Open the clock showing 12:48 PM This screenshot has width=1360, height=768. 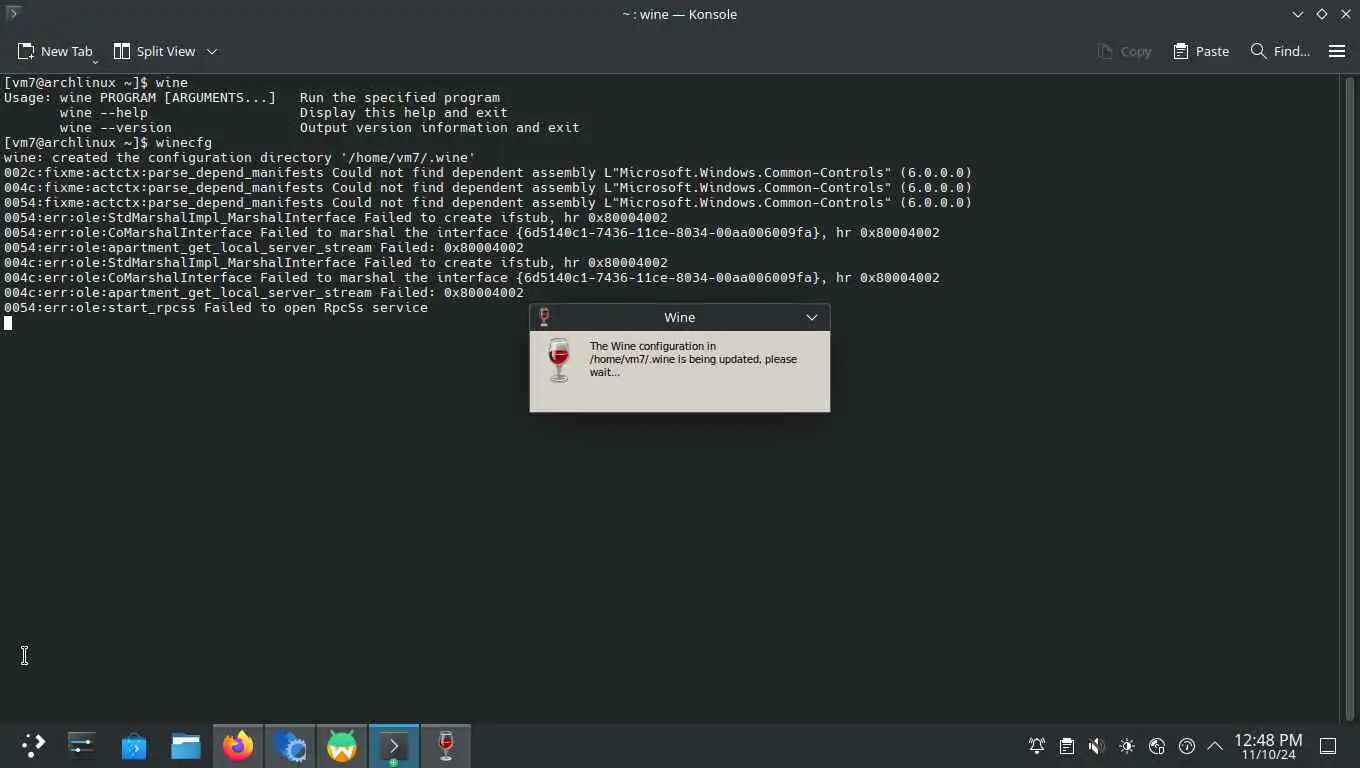(x=1268, y=746)
